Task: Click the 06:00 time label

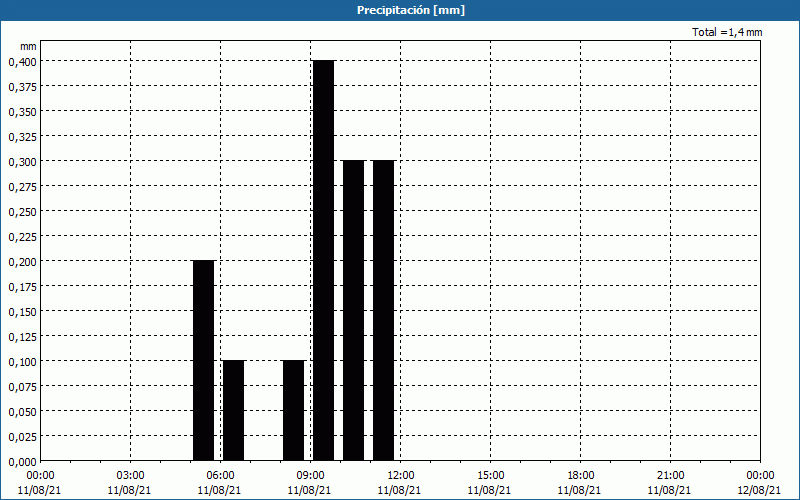Action: click(220, 476)
